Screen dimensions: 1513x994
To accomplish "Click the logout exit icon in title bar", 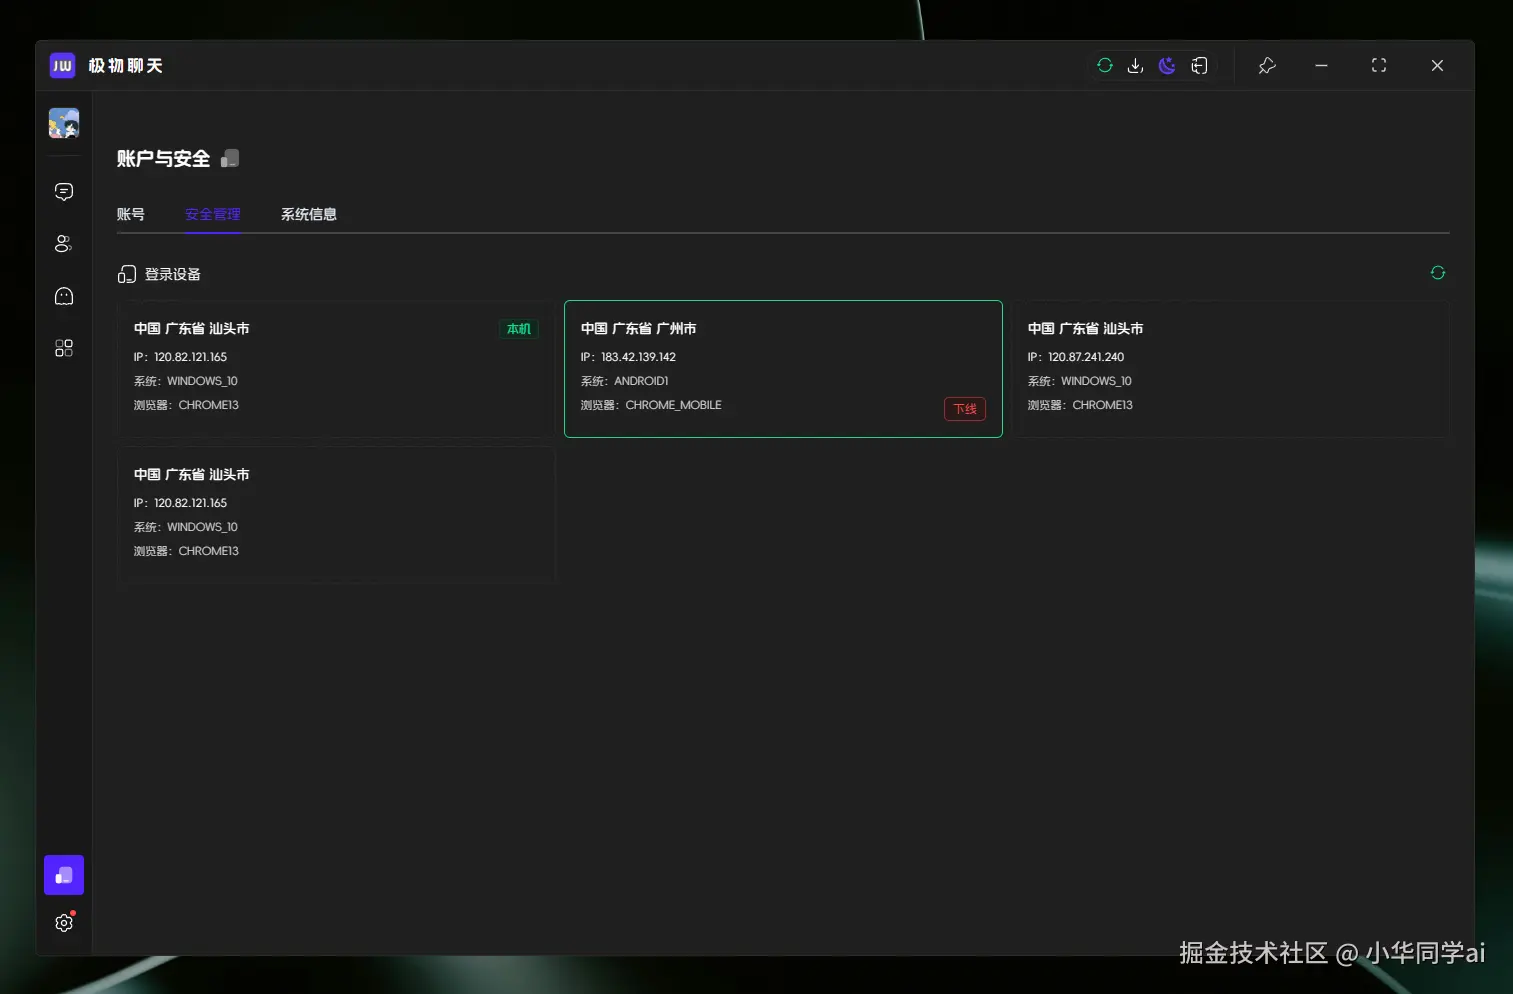I will (1199, 65).
